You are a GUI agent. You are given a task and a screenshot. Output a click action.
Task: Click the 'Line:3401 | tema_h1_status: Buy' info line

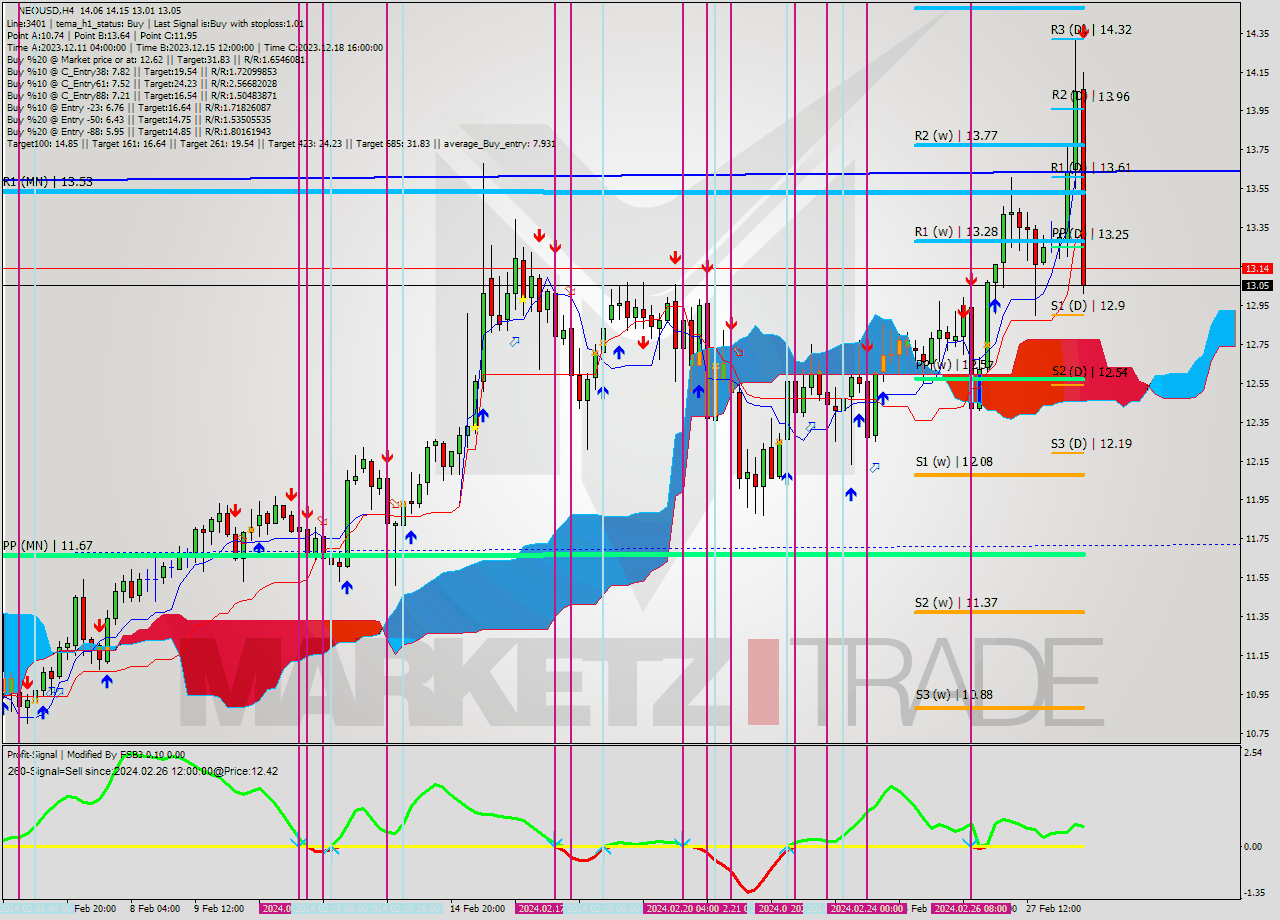point(155,23)
